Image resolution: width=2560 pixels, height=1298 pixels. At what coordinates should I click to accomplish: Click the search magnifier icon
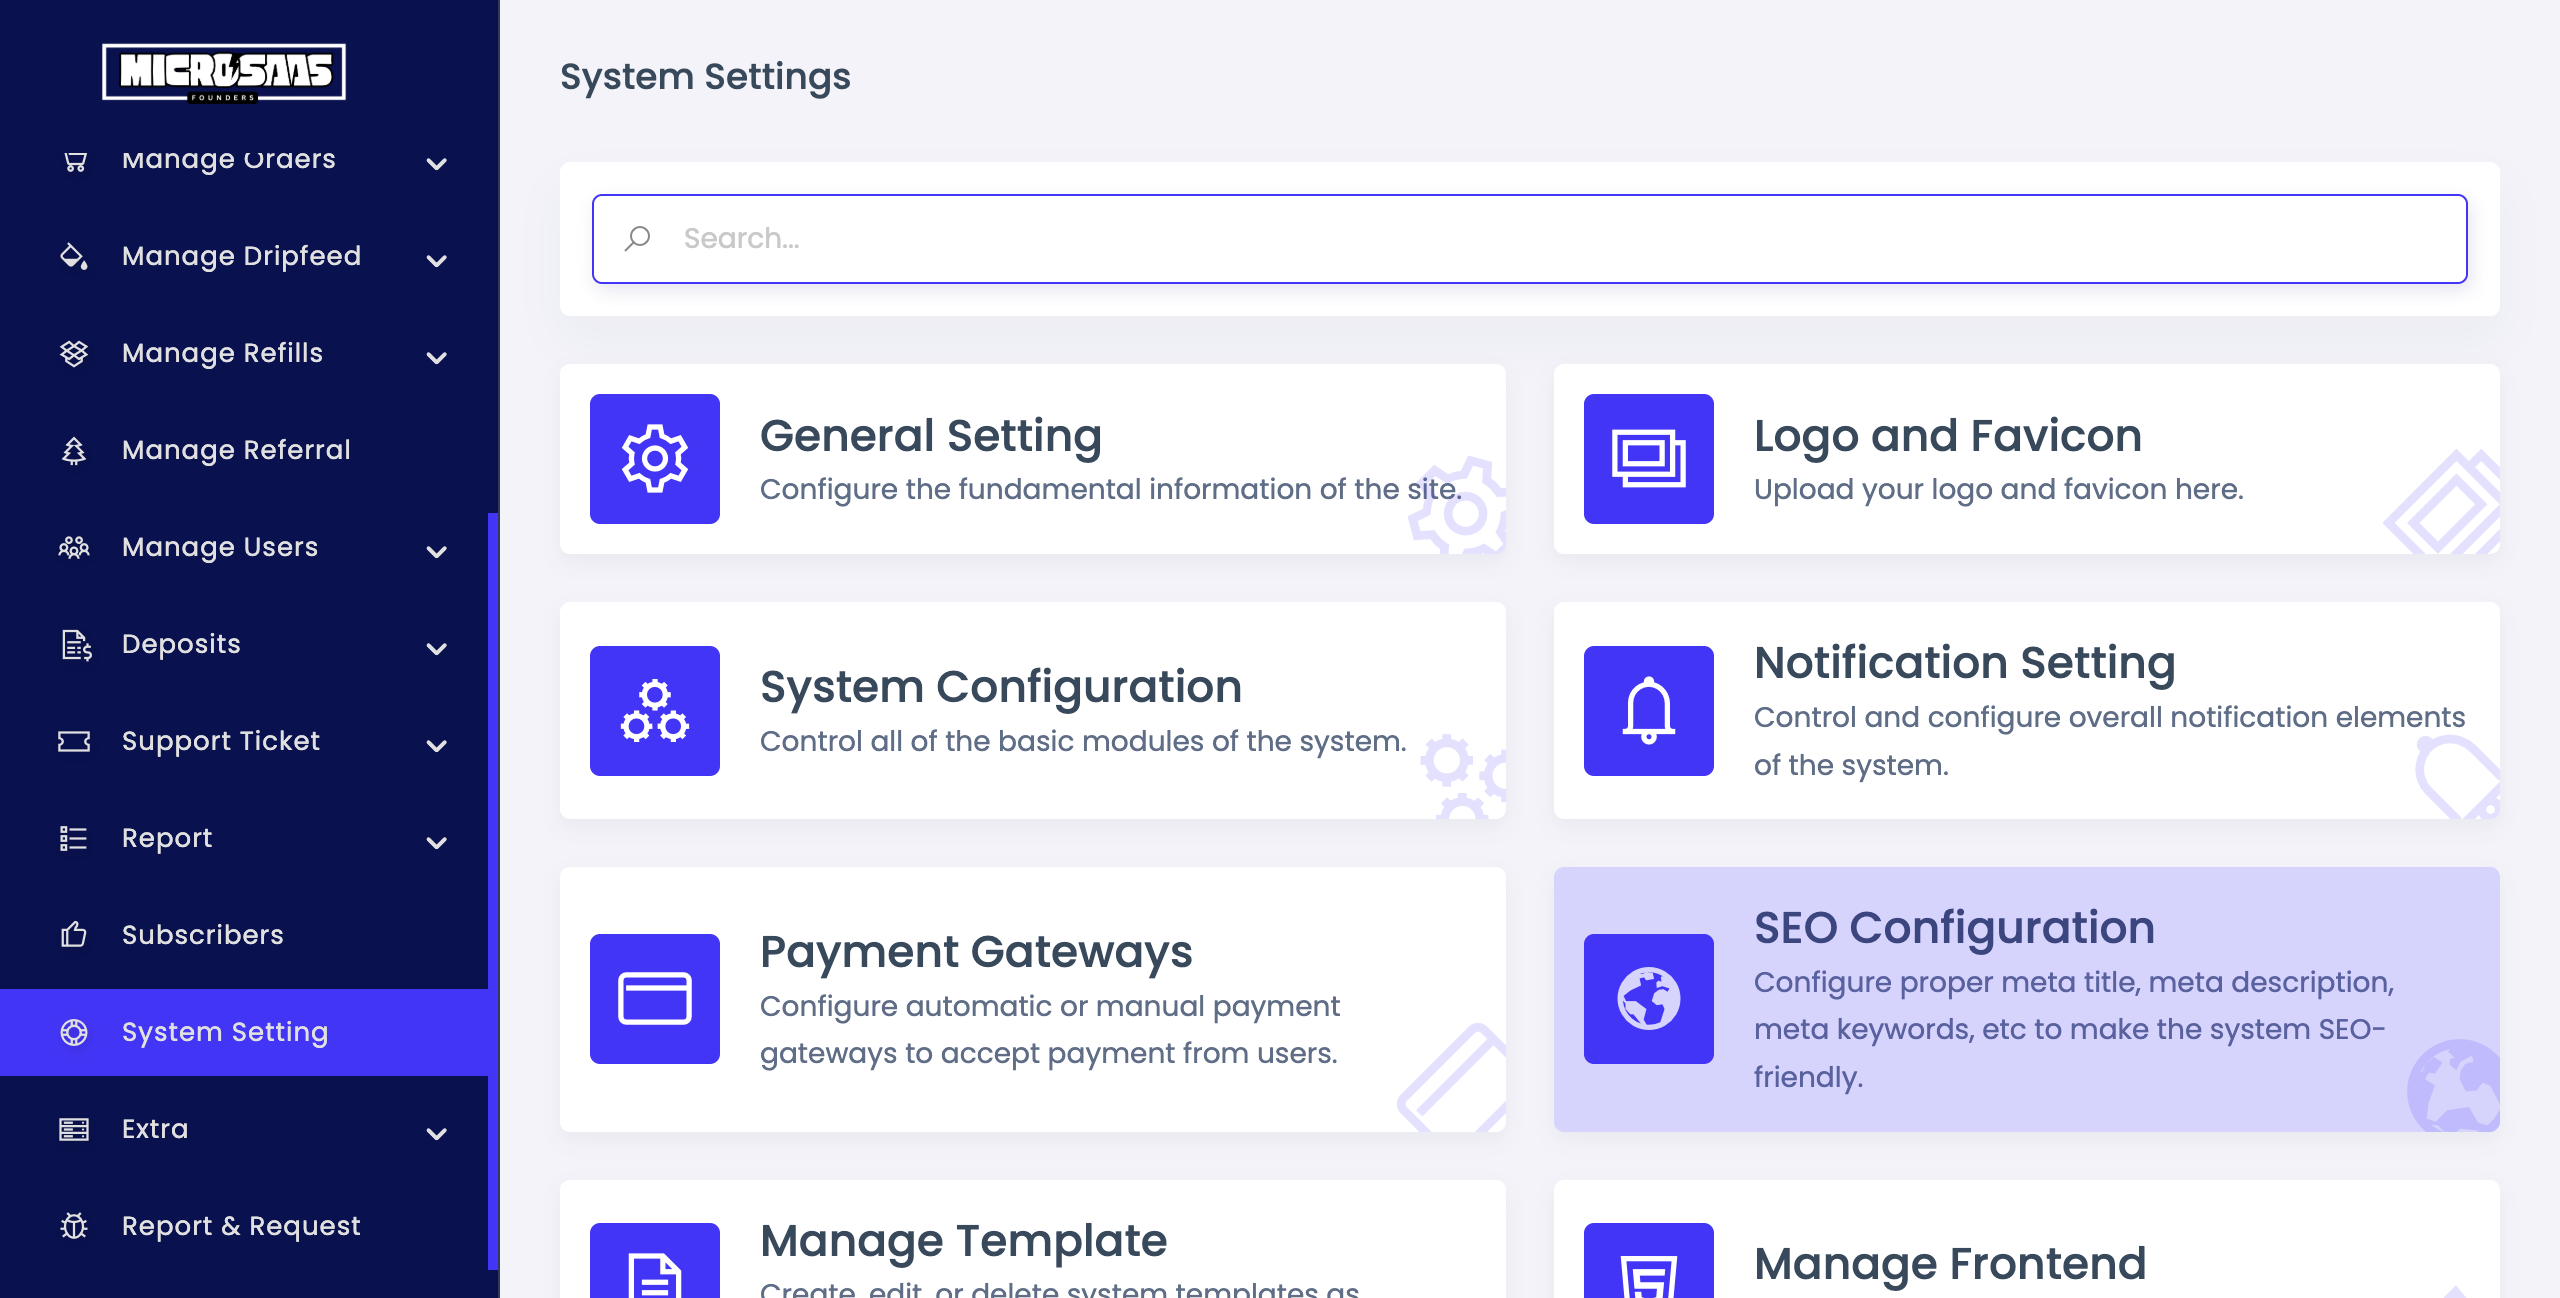pos(638,238)
